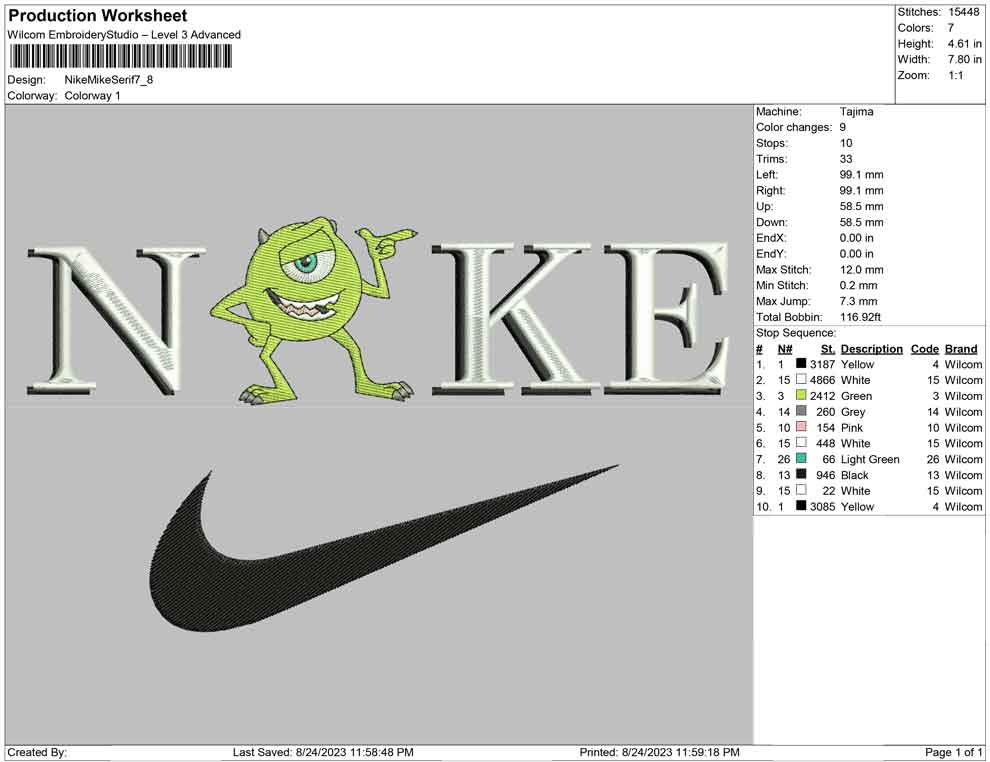Click the white swatch beside 4866 White
Viewport: 990px width, 762px height.
(801, 379)
